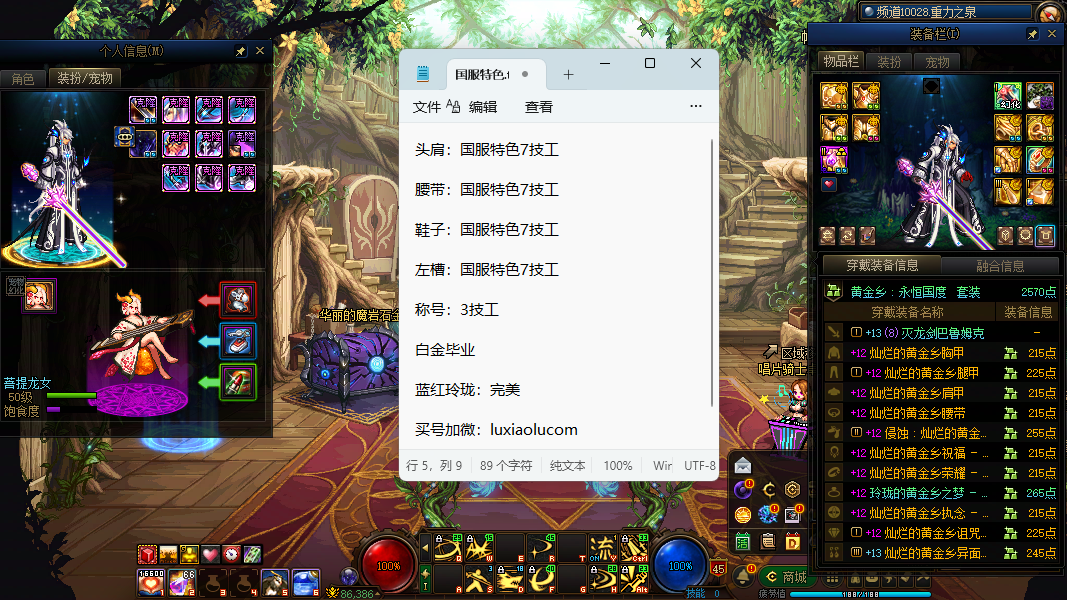Switch to the 融合信息 tab

(999, 266)
